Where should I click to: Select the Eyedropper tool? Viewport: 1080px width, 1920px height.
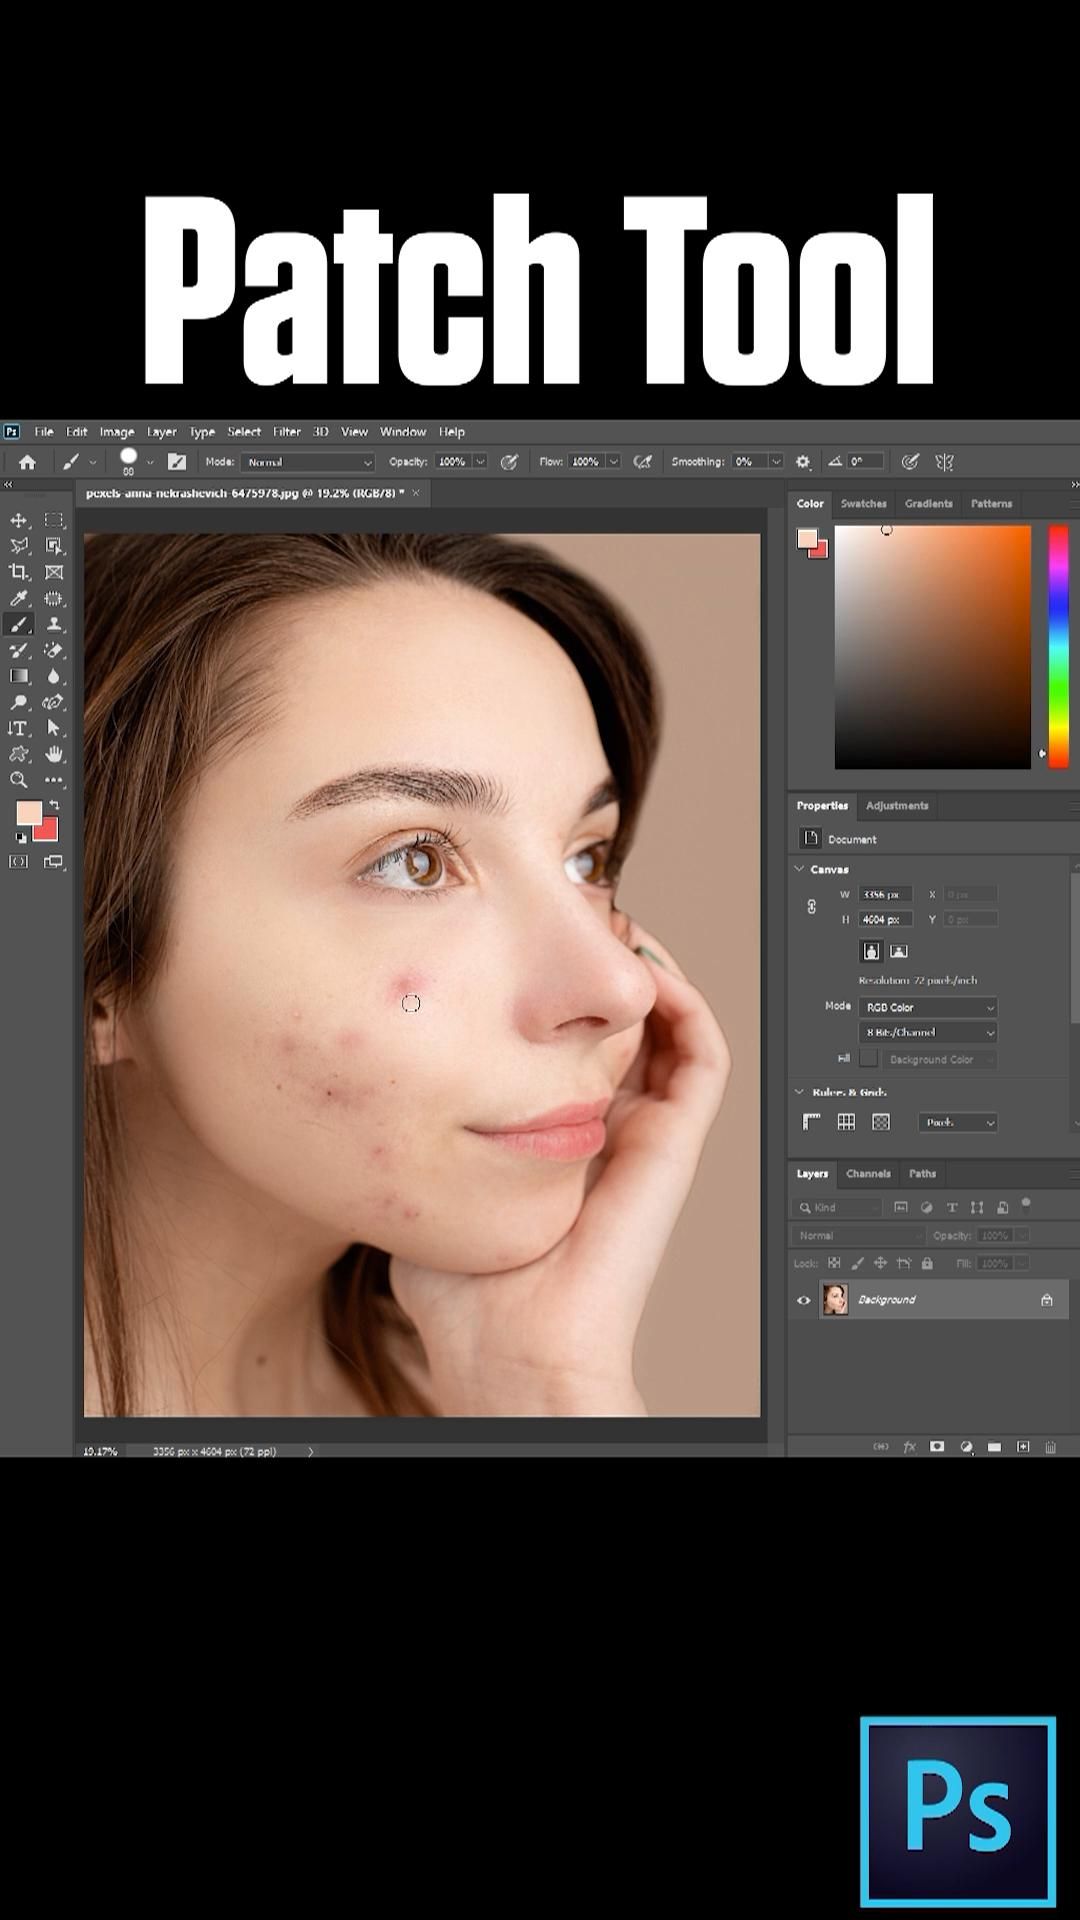pyautogui.click(x=19, y=598)
